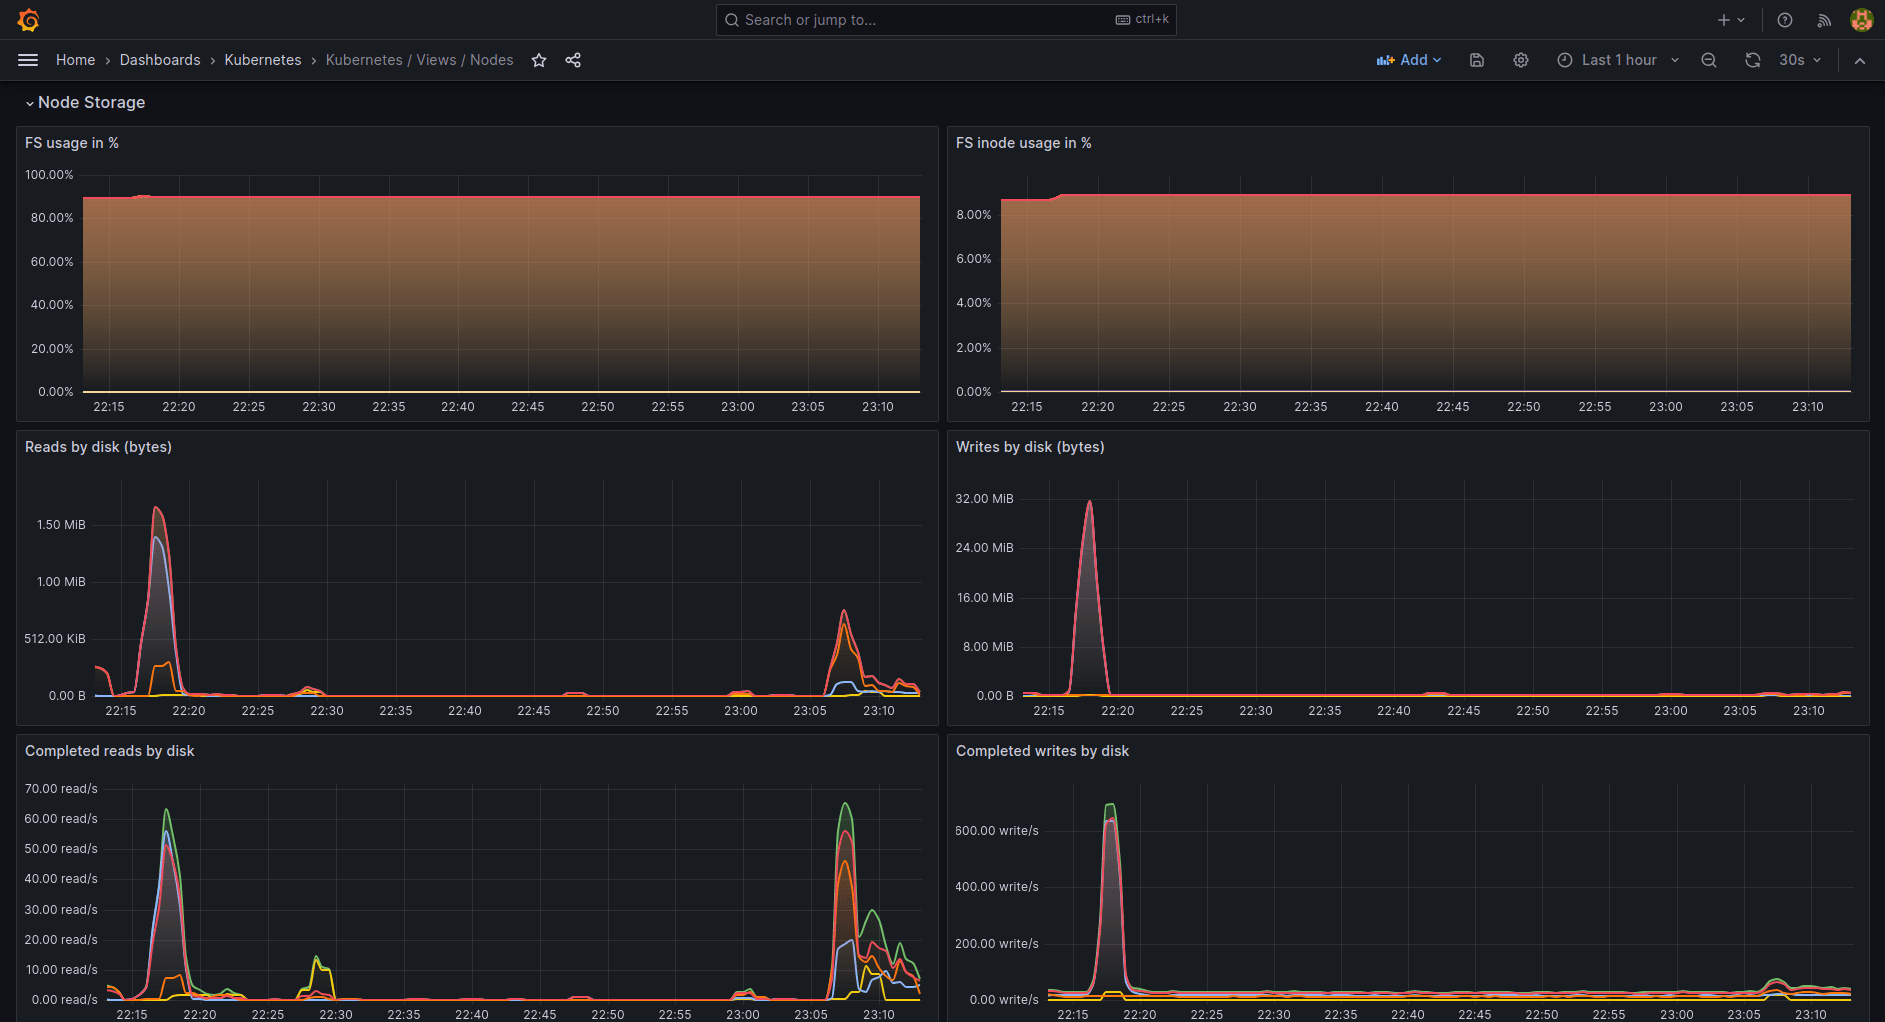This screenshot has height=1022, width=1885.
Task: Share the Nodes dashboard
Action: tap(573, 60)
